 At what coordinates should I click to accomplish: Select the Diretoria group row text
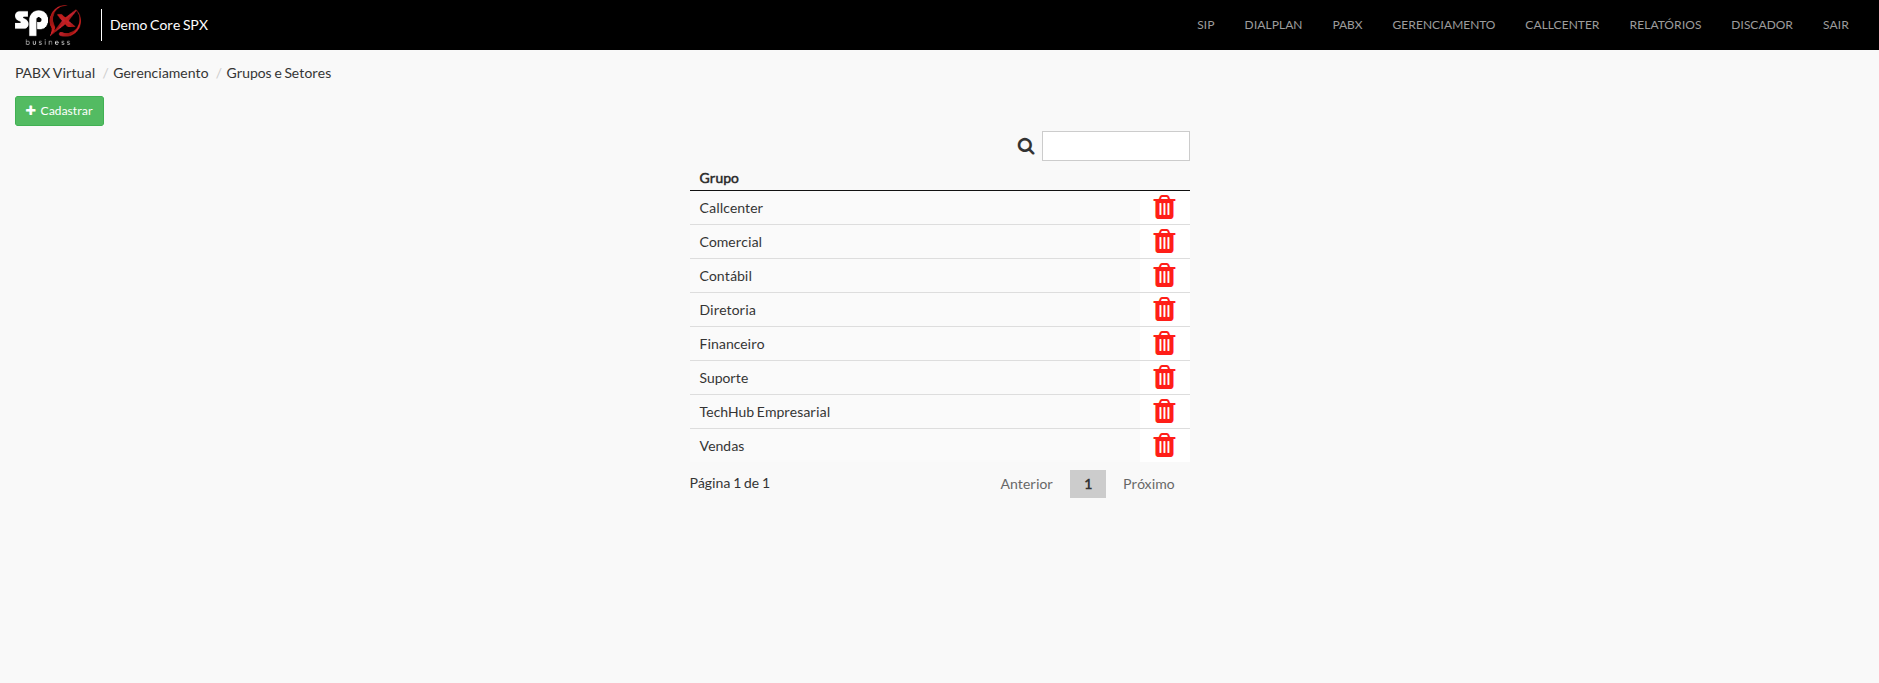(727, 310)
